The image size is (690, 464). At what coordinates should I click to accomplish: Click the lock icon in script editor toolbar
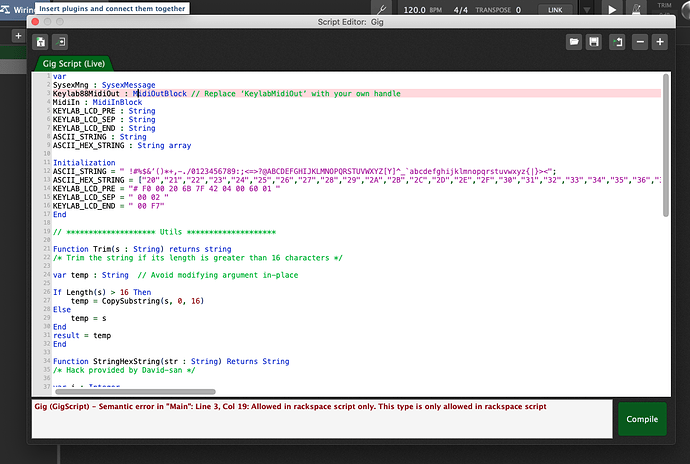pos(41,42)
